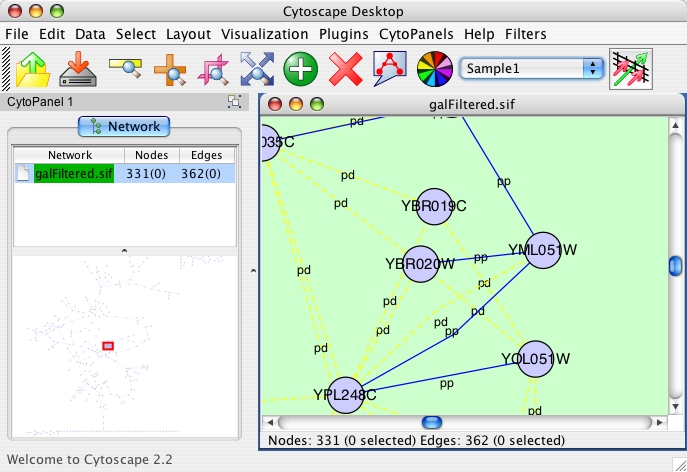Select node YPL248C
Image resolution: width=687 pixels, height=472 pixels.
click(345, 395)
